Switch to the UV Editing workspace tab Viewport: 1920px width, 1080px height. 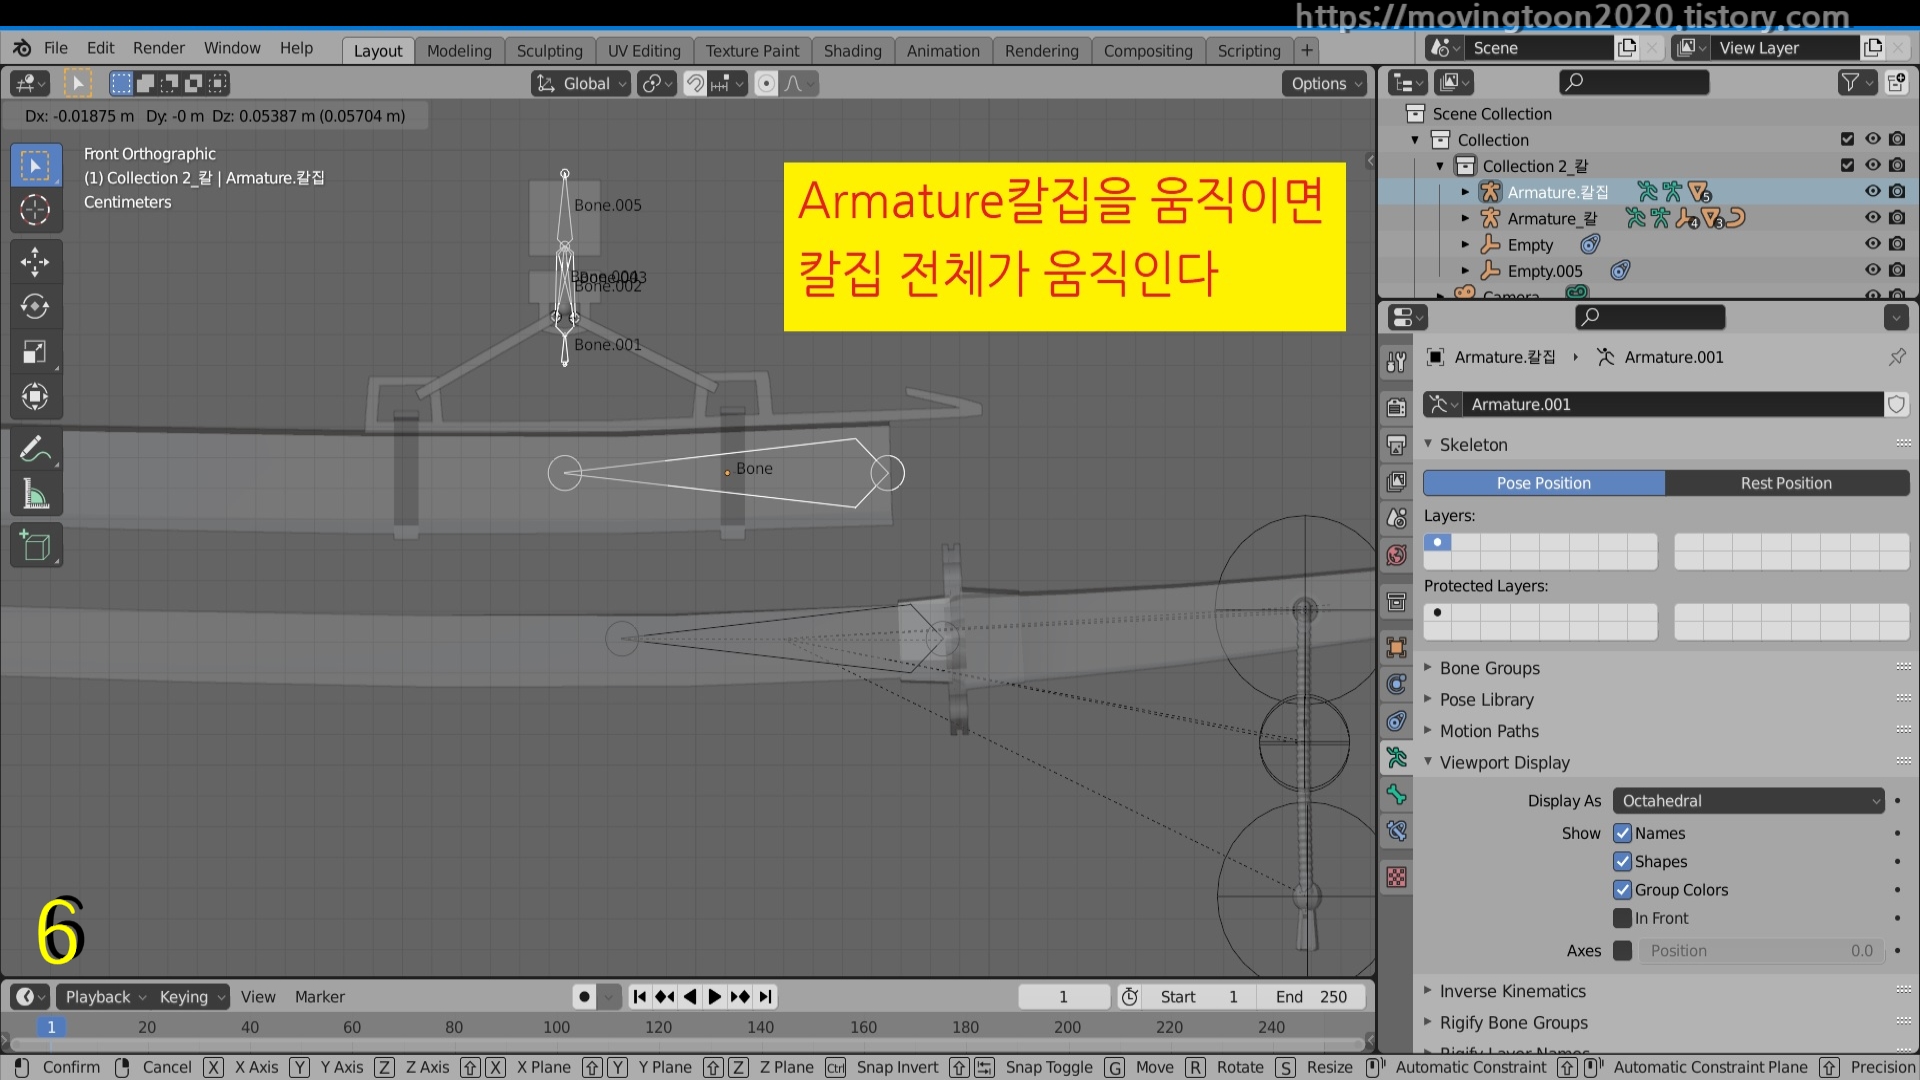644,51
